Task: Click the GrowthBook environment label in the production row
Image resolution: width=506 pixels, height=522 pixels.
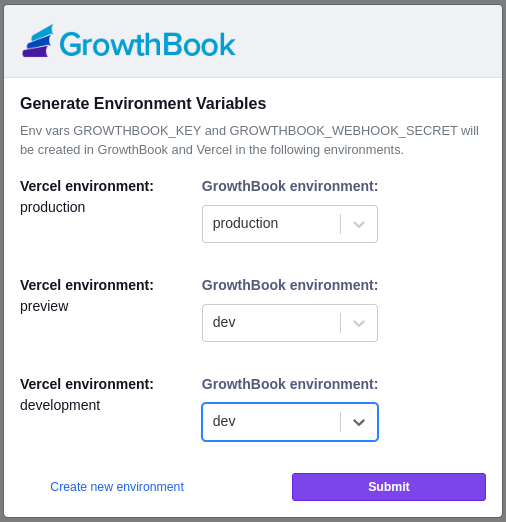Action: pyautogui.click(x=290, y=186)
